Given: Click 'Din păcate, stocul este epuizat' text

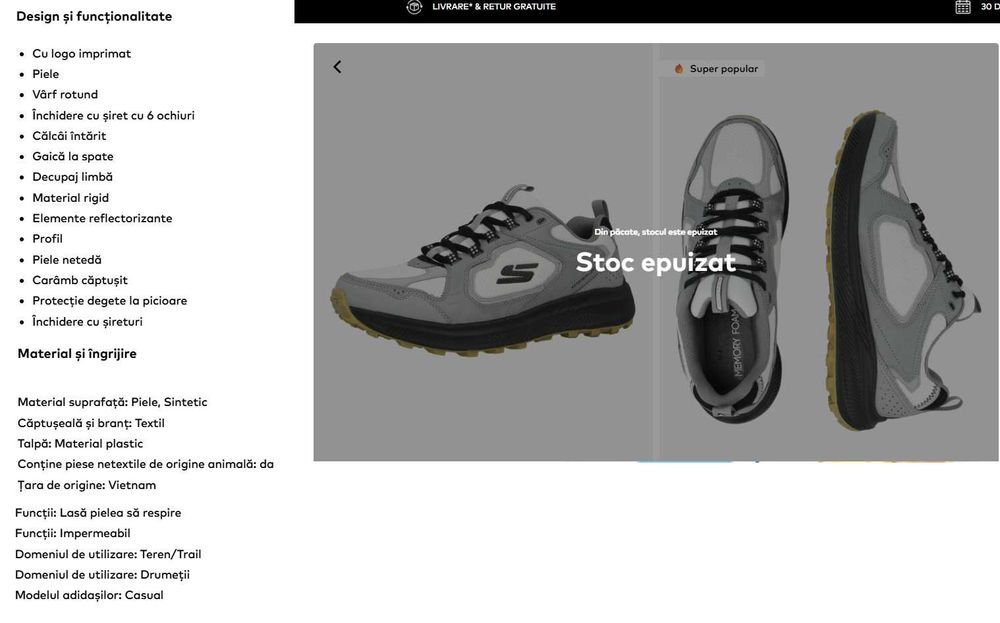Looking at the screenshot, I should [x=656, y=232].
